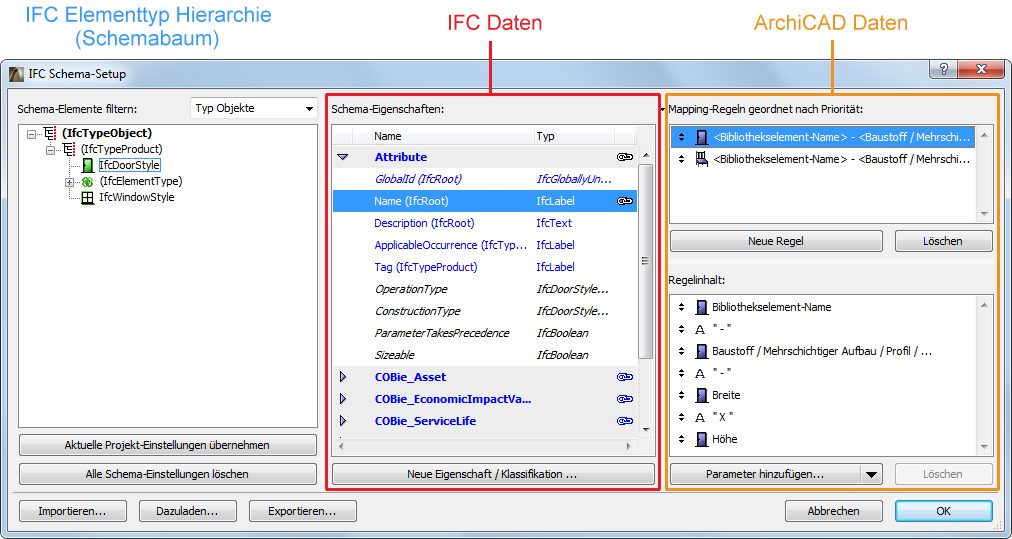Screen dimensions: 1012x539
Task: Click Neue Regel button
Action: 776,241
